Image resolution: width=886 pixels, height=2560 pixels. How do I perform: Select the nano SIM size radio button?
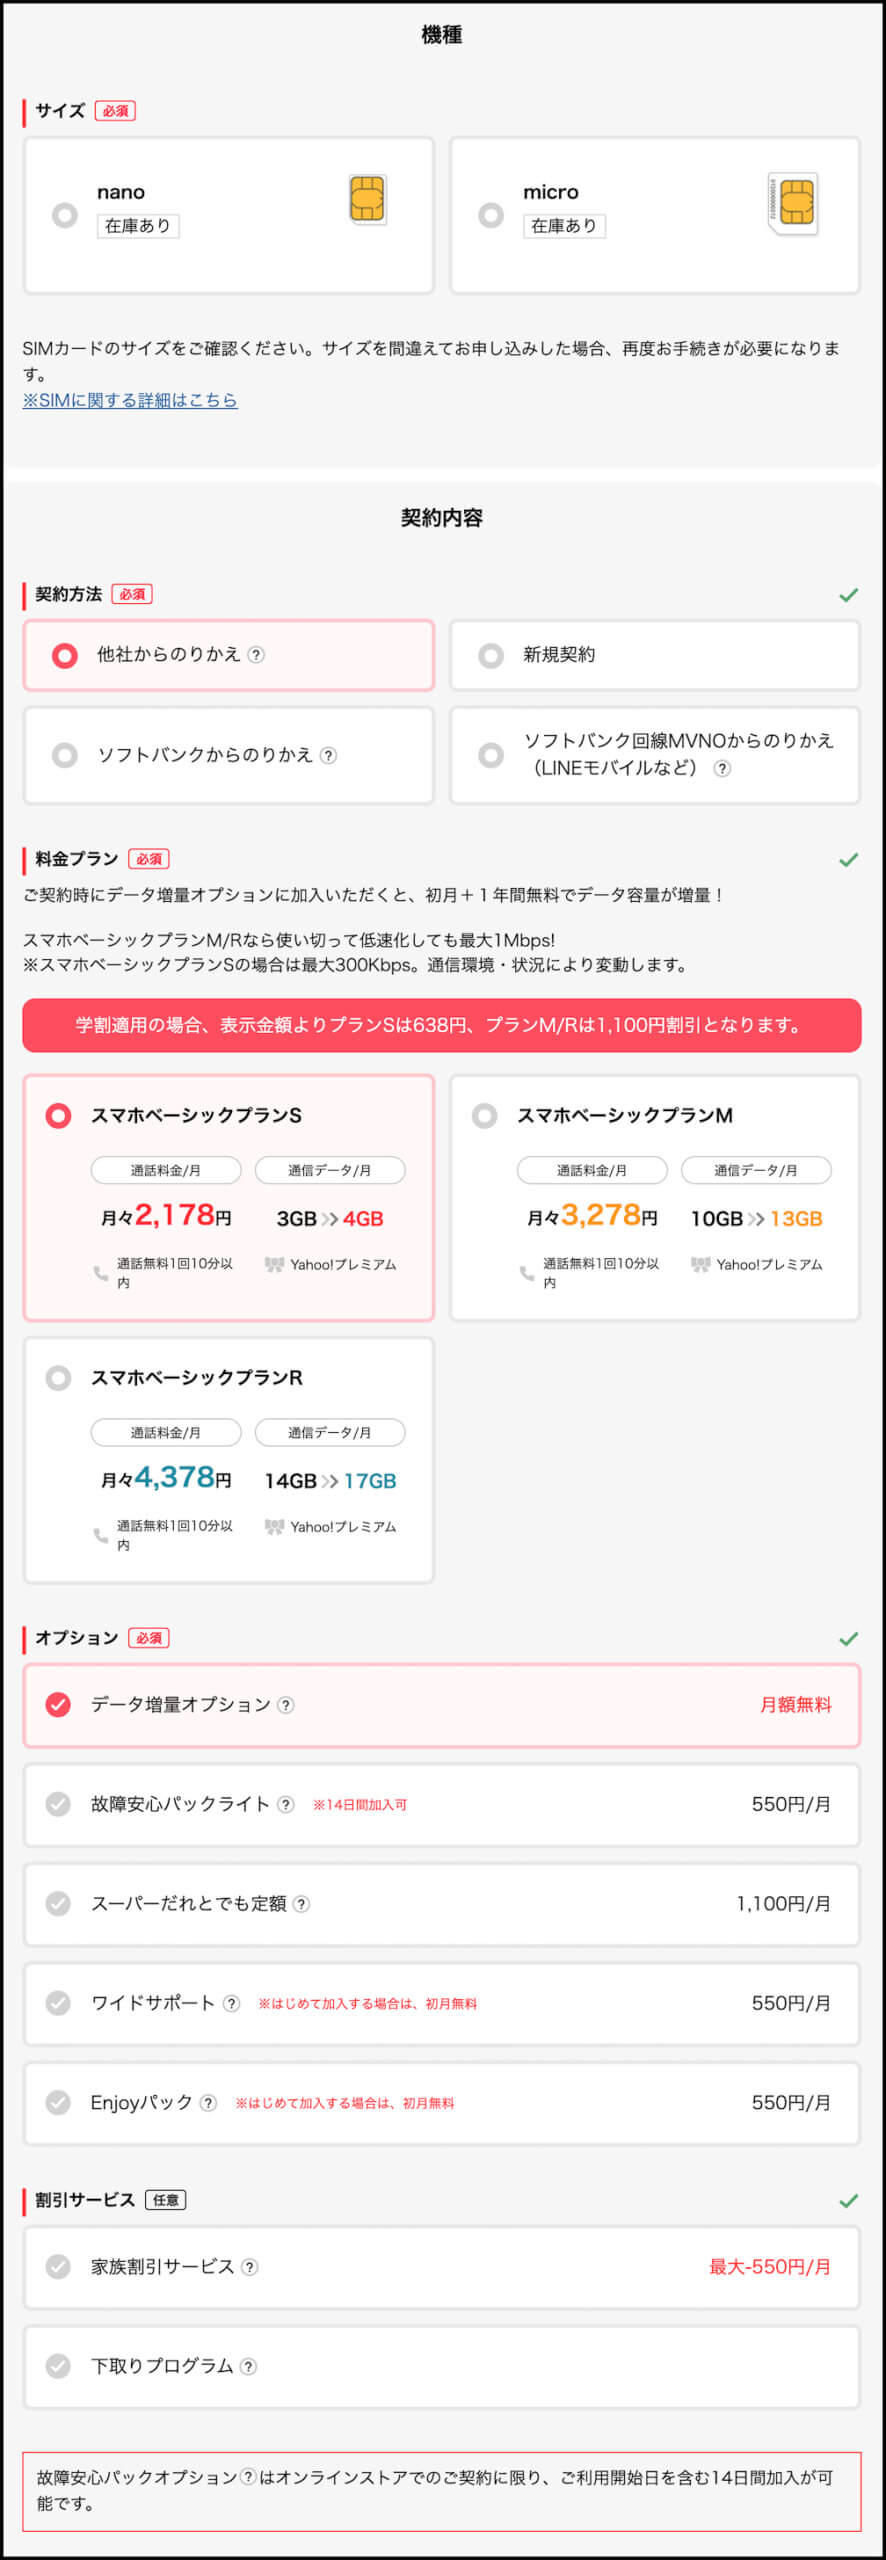coord(65,215)
